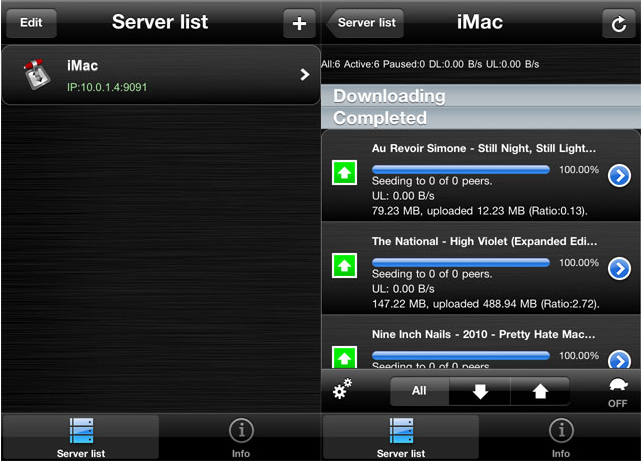Switch to Server list tab on left screen

pos(81,437)
